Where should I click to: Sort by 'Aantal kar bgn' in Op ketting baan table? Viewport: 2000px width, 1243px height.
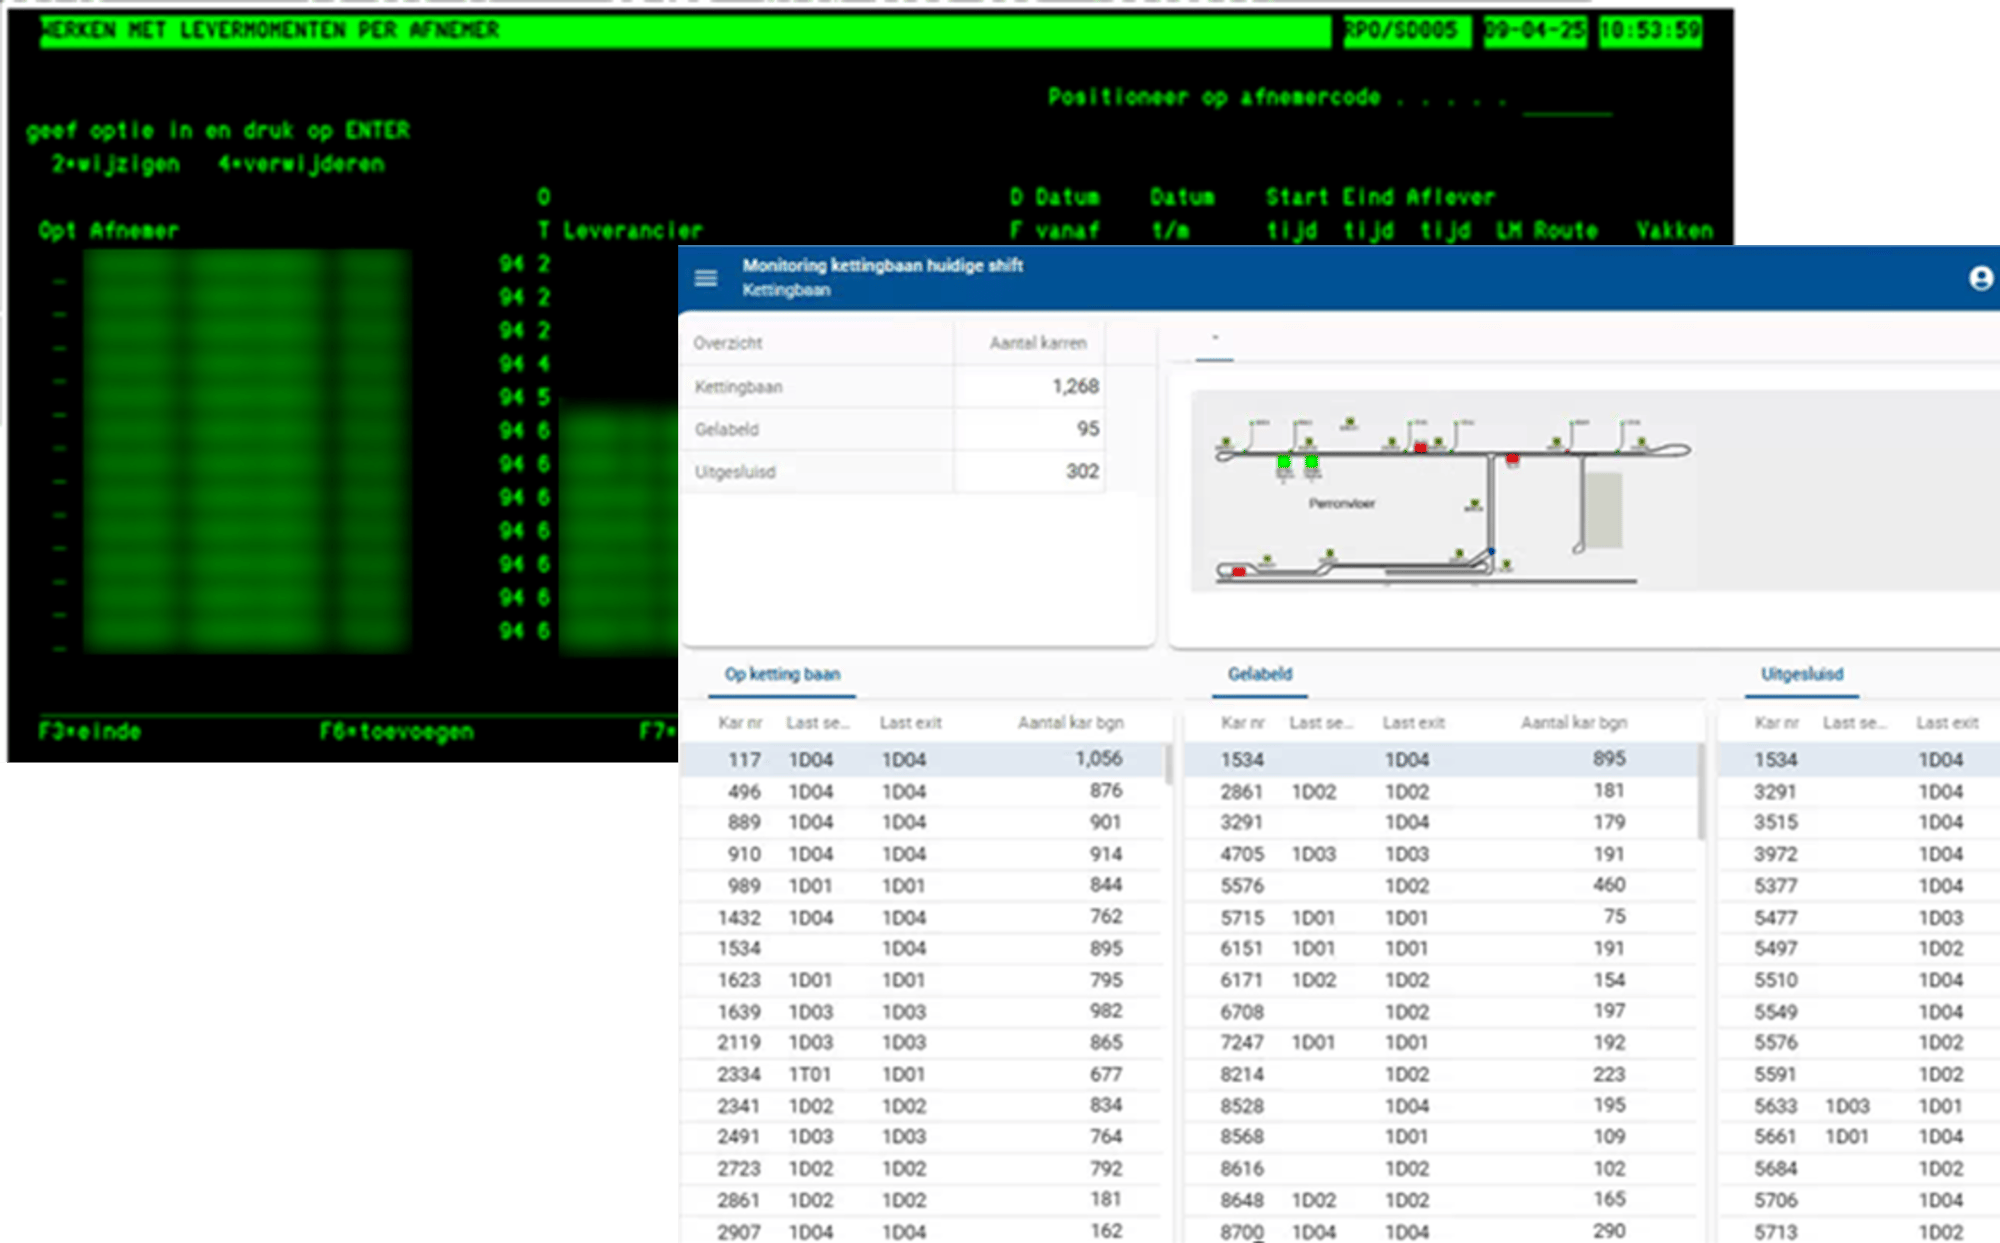pos(1070,722)
